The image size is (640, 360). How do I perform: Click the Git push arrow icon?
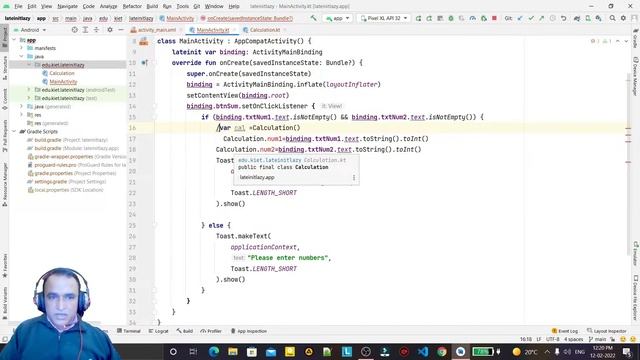pos(541,18)
